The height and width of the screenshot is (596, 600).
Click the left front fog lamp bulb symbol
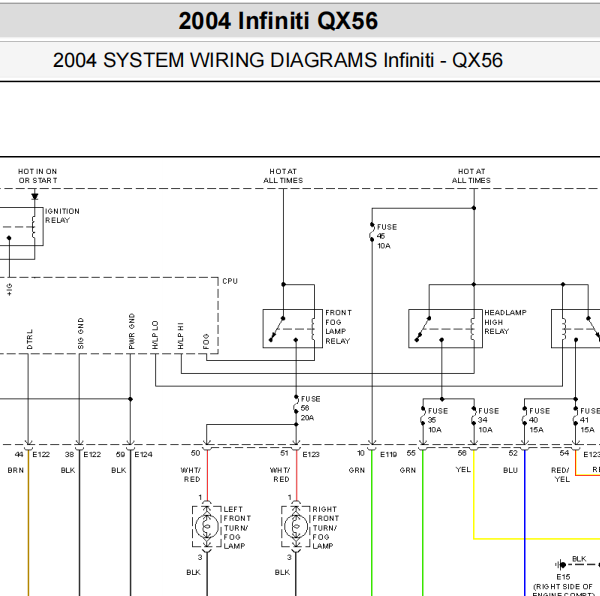tap(207, 527)
